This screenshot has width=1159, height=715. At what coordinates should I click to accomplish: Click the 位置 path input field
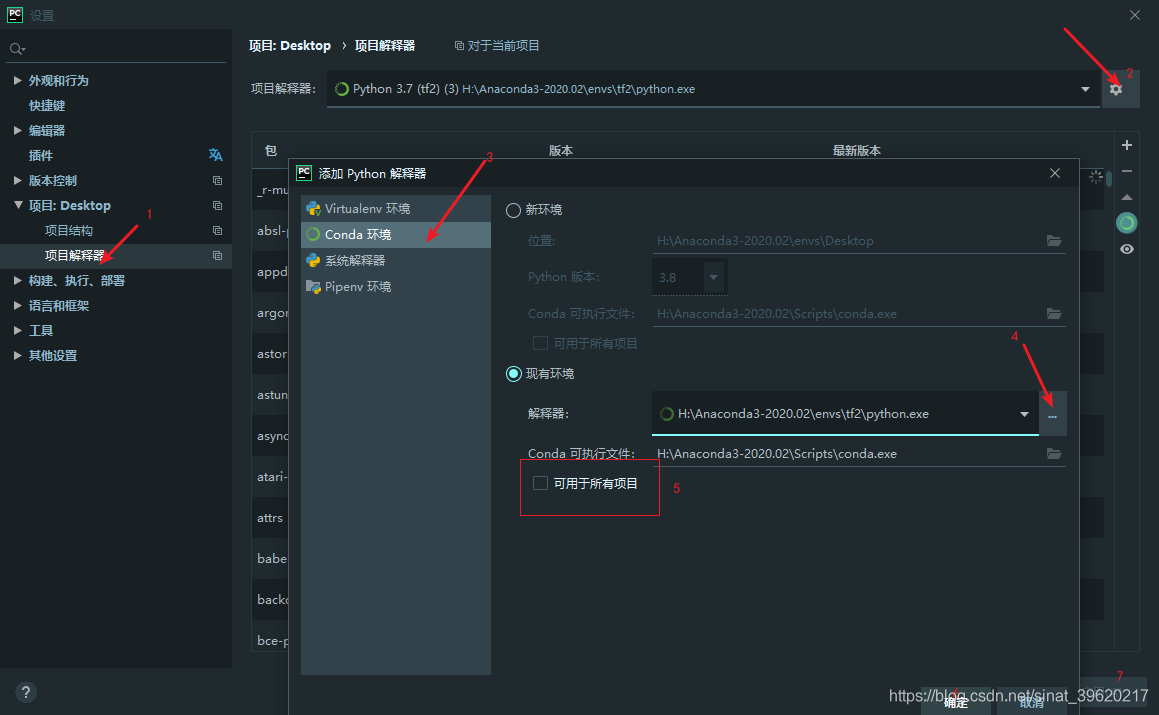point(849,241)
